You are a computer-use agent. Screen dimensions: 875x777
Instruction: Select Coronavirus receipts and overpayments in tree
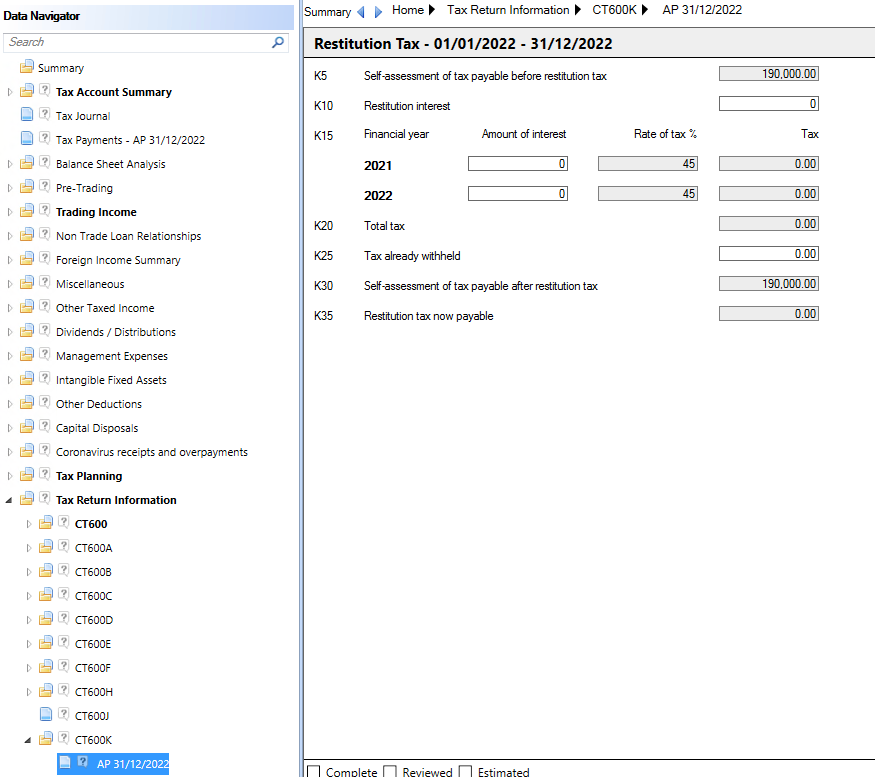click(x=152, y=452)
